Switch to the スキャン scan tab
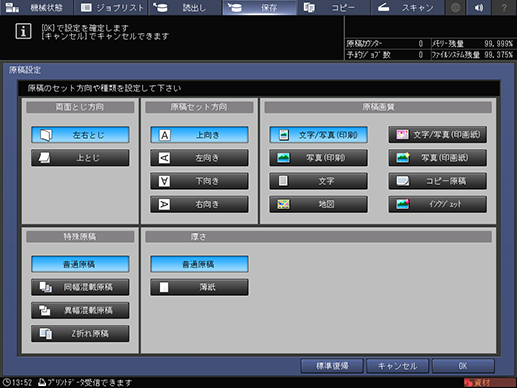Viewport: 517px width, 388px height. [407, 7]
